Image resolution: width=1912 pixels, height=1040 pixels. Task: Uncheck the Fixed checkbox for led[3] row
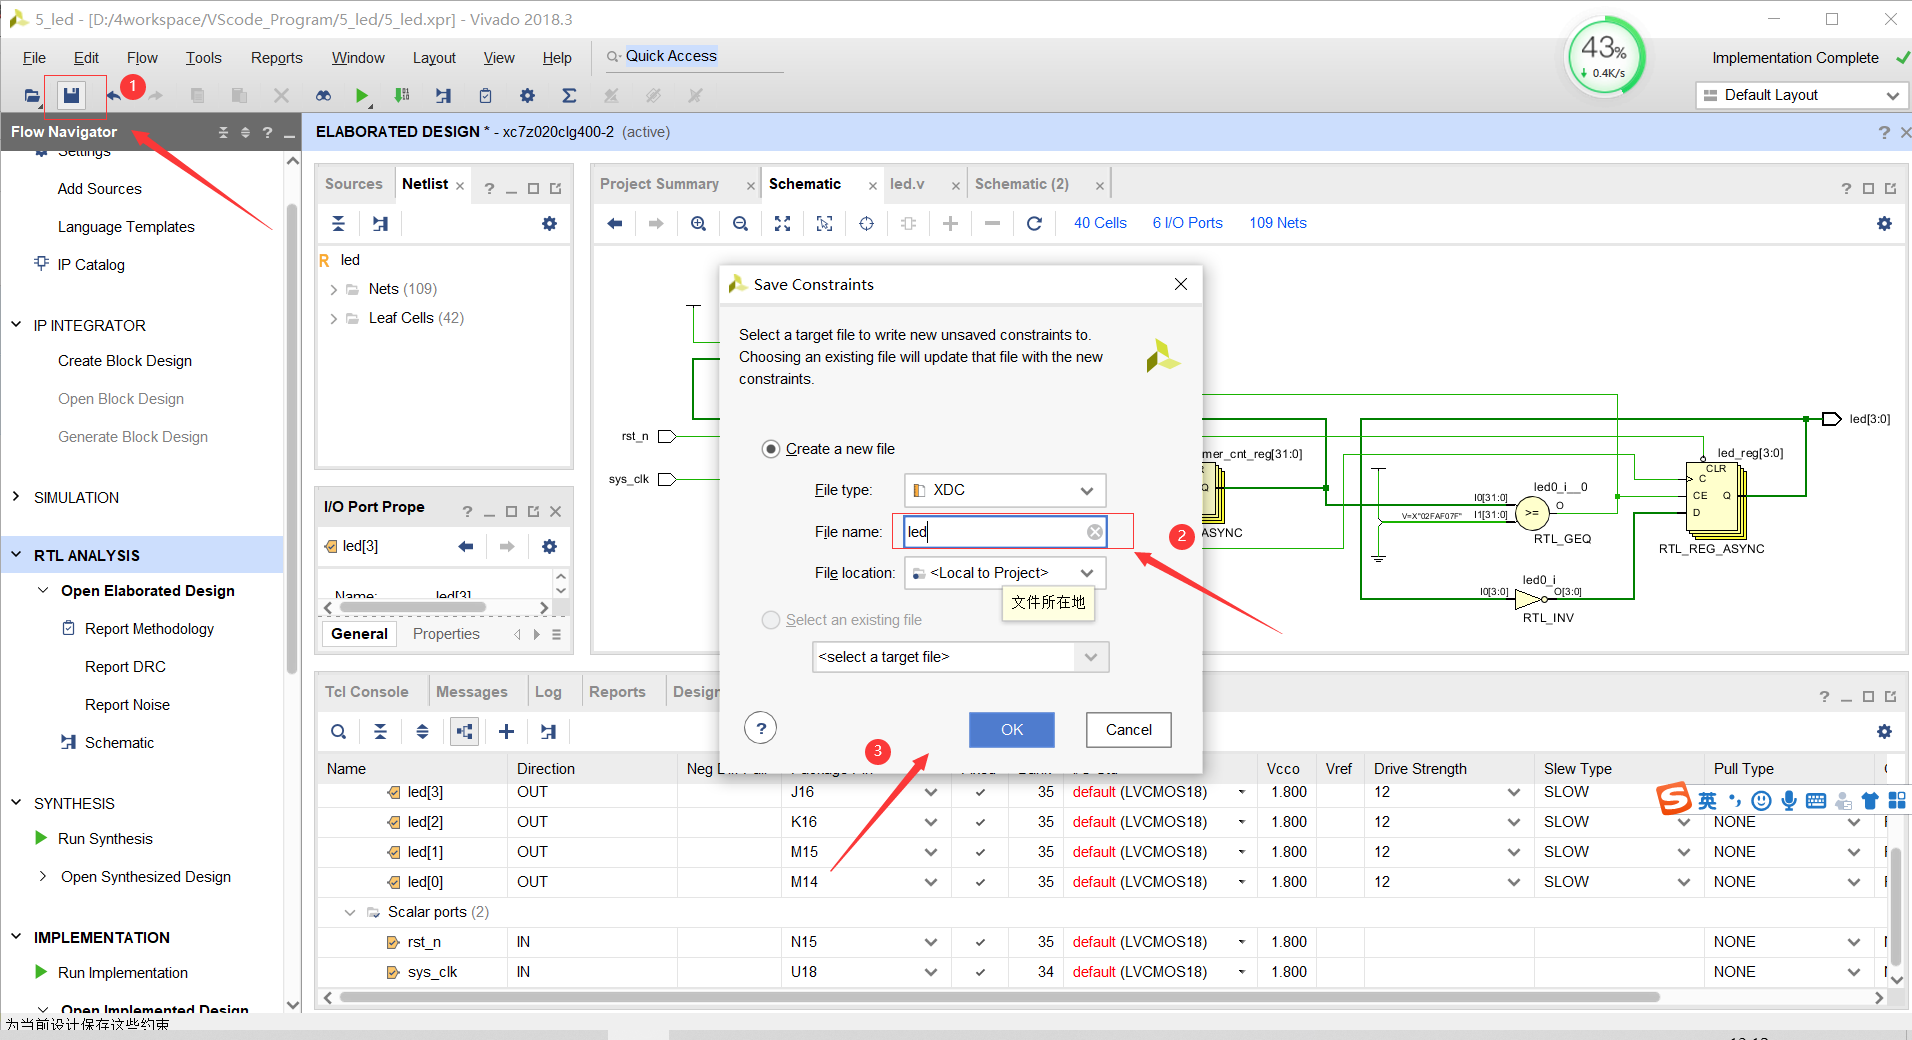[x=980, y=791]
